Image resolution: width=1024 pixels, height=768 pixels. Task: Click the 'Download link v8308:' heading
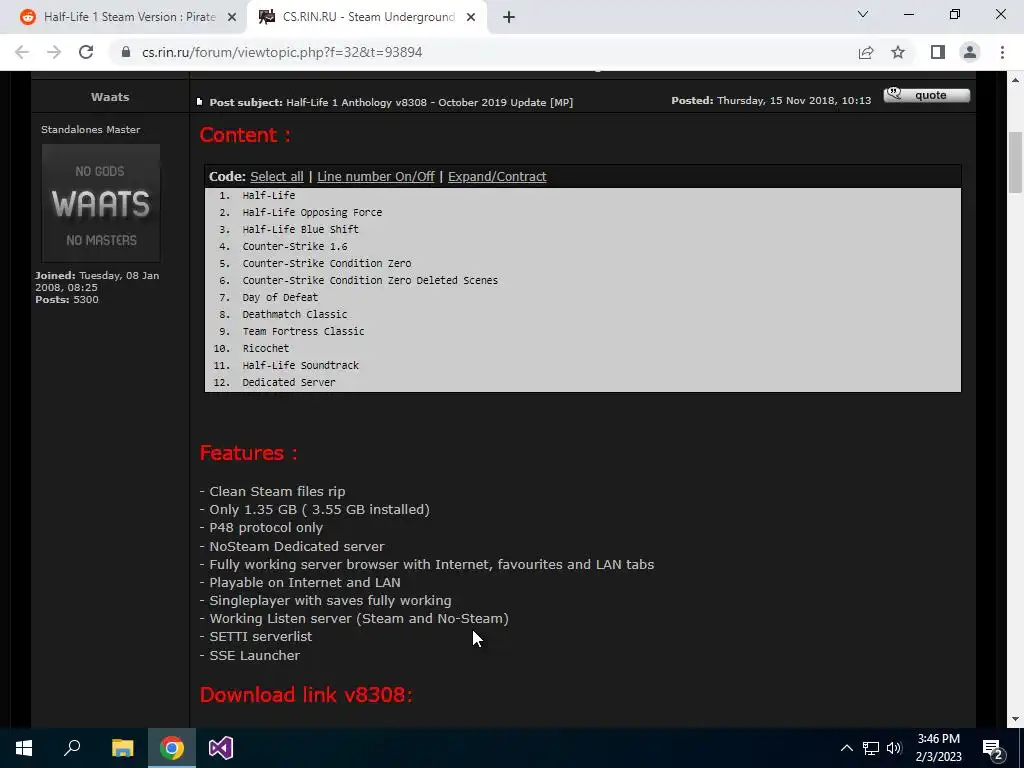pyautogui.click(x=306, y=694)
